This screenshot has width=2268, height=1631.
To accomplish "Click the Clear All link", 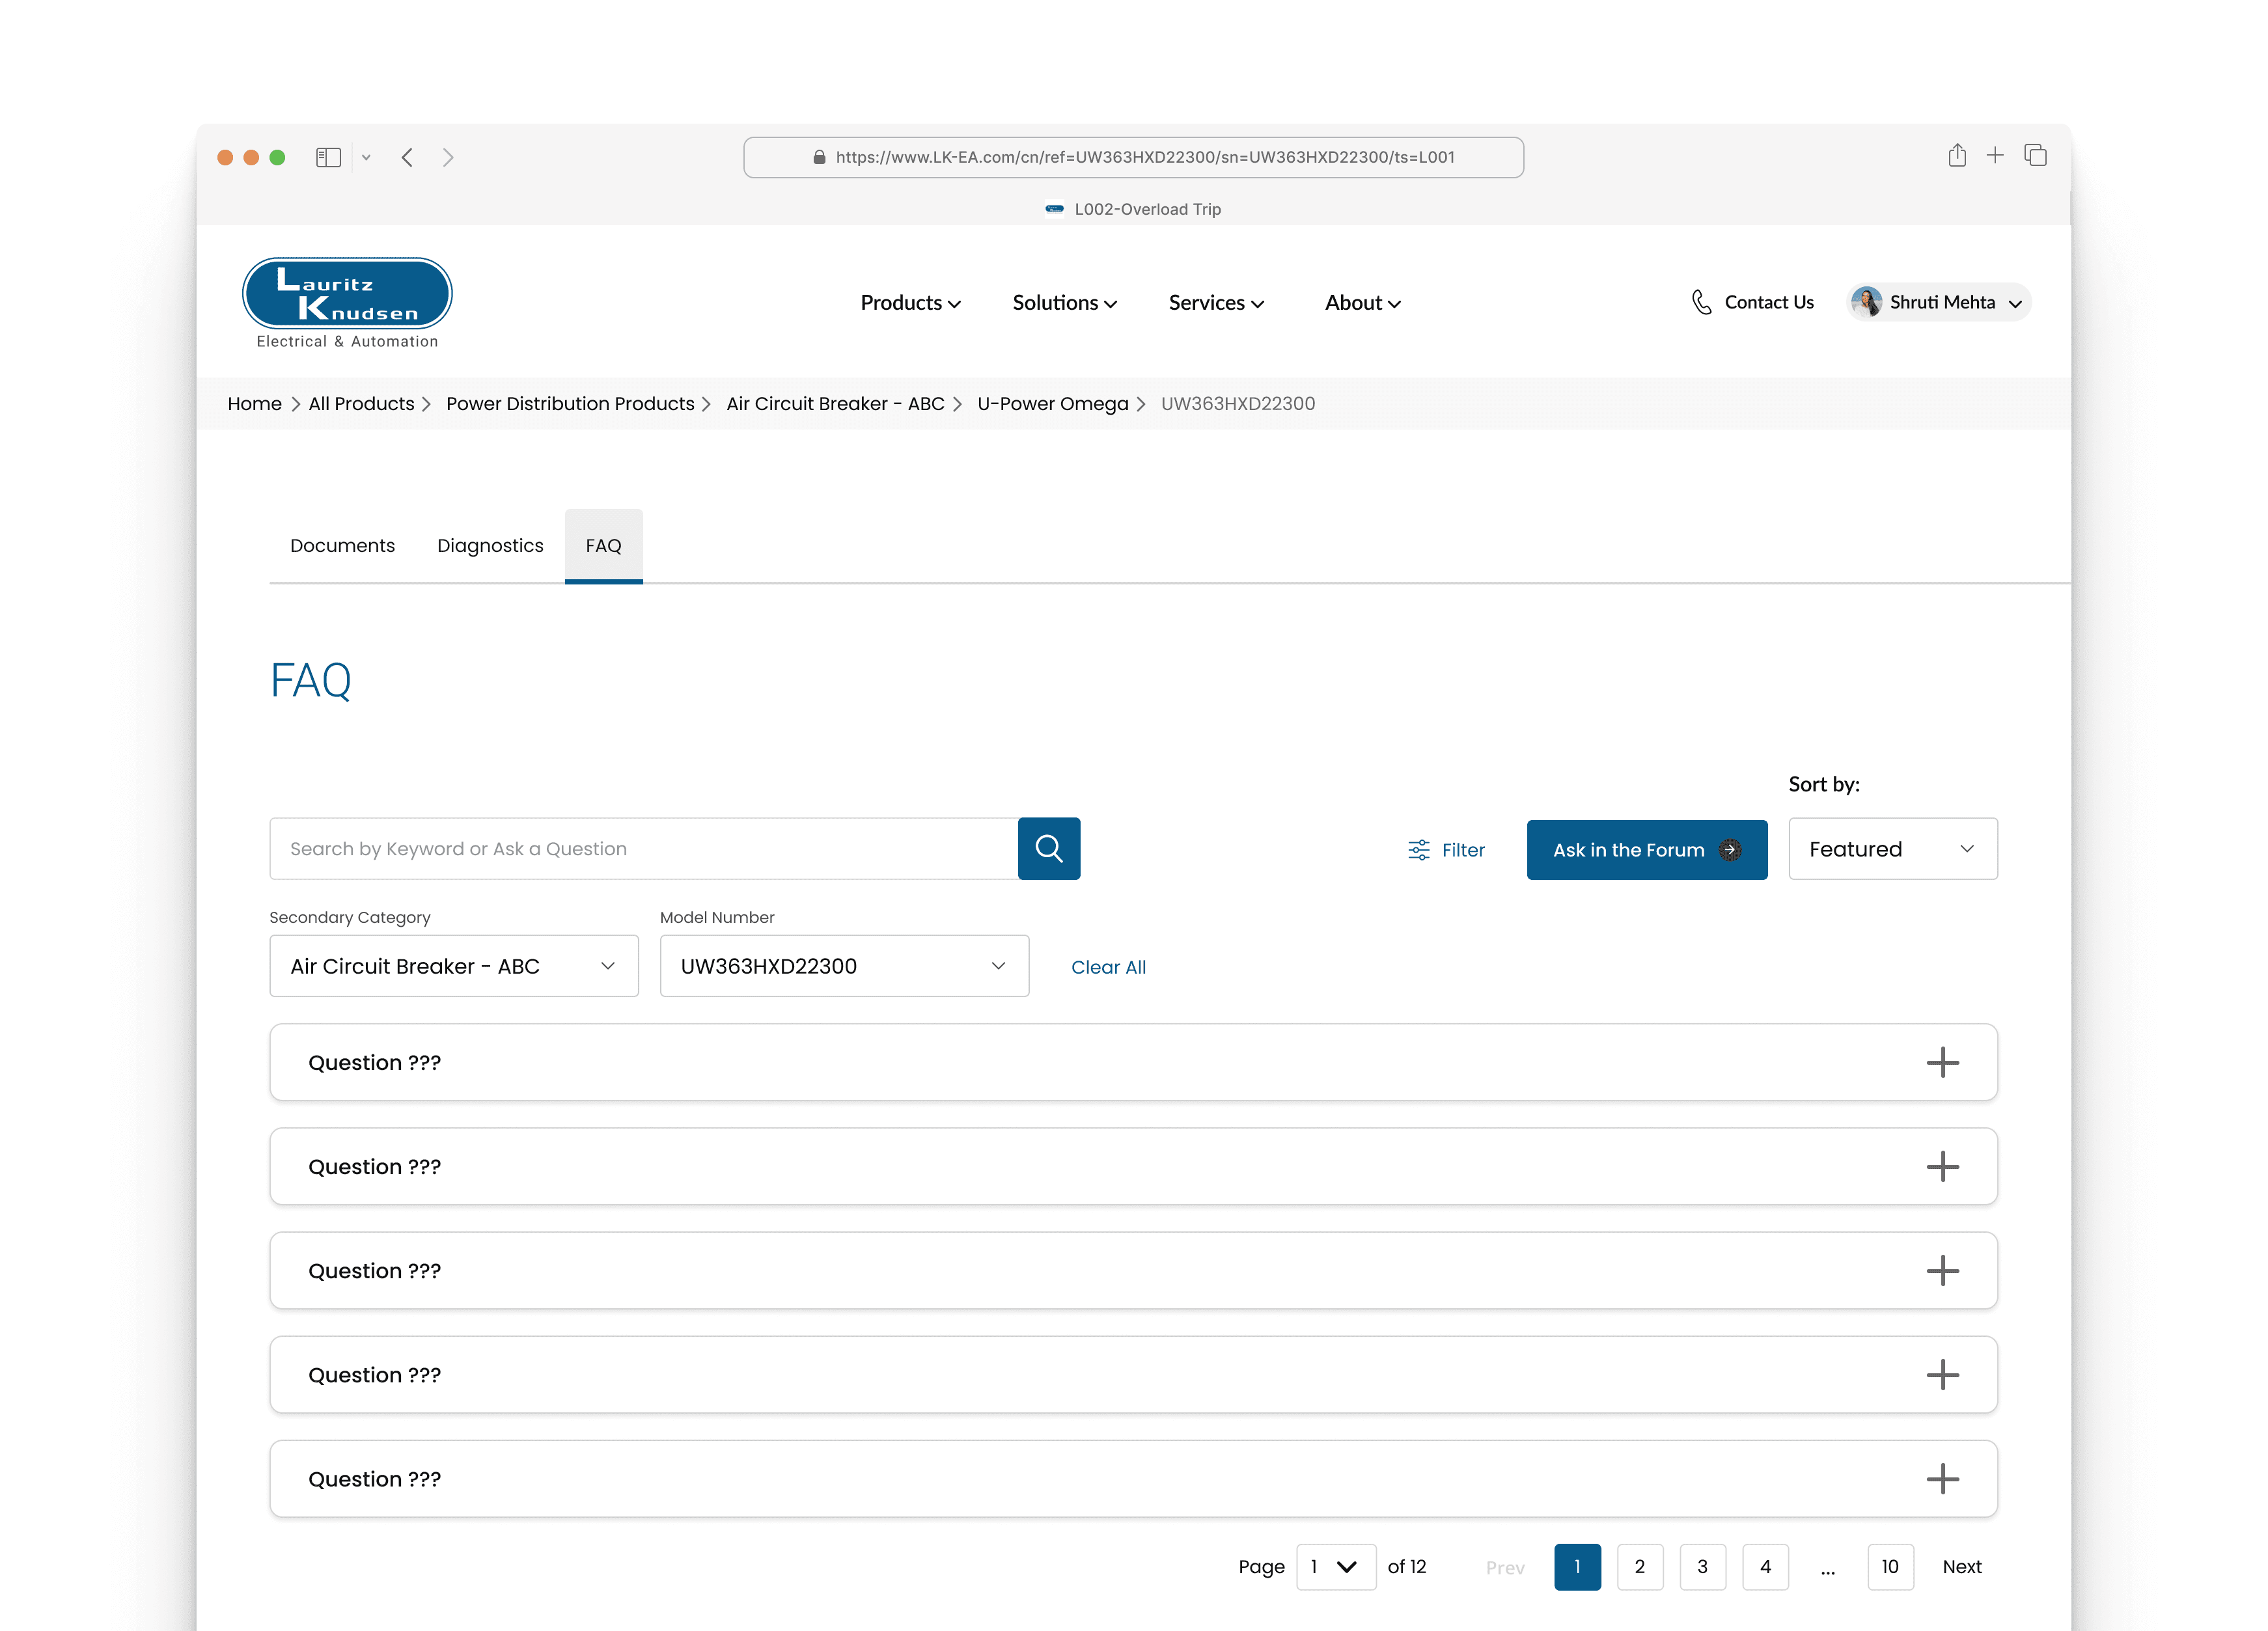I will 1108,967.
